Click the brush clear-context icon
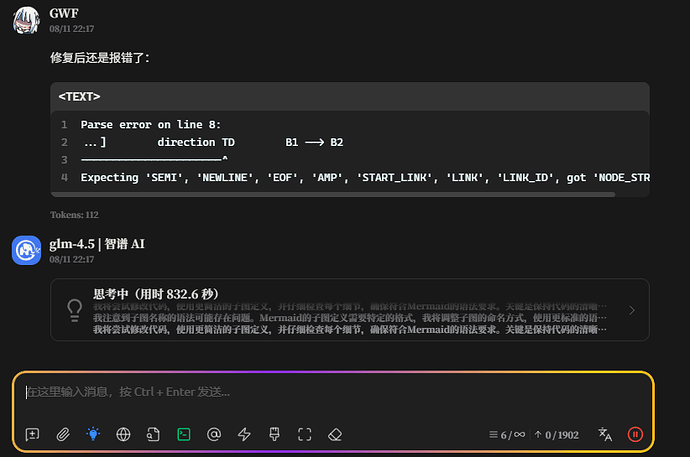This screenshot has height=457, width=690. coord(274,435)
